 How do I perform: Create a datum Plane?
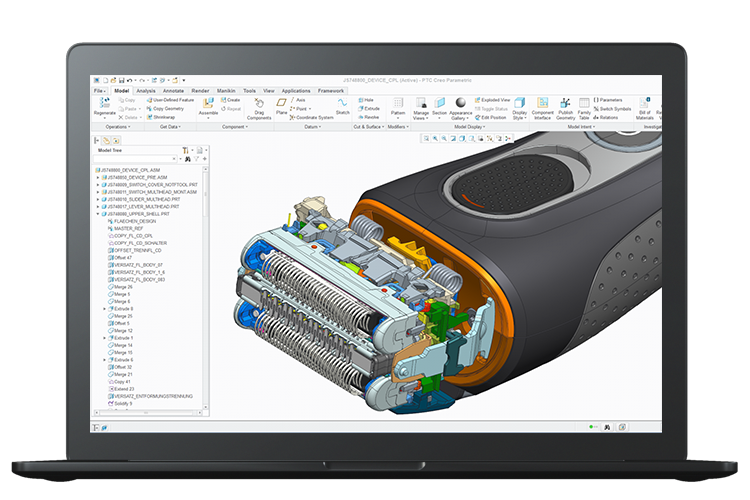pyautogui.click(x=284, y=104)
